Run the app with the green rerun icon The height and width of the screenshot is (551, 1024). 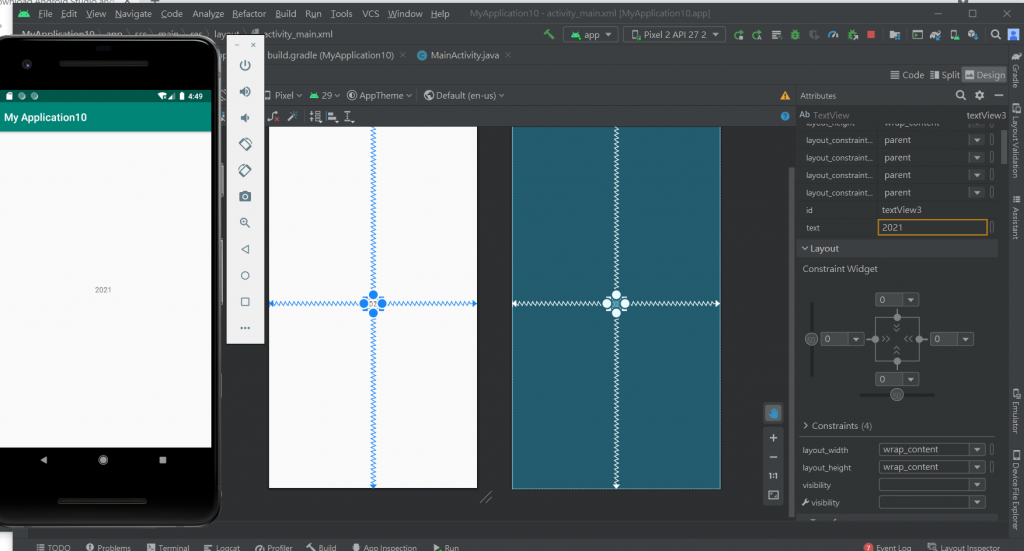click(x=739, y=35)
